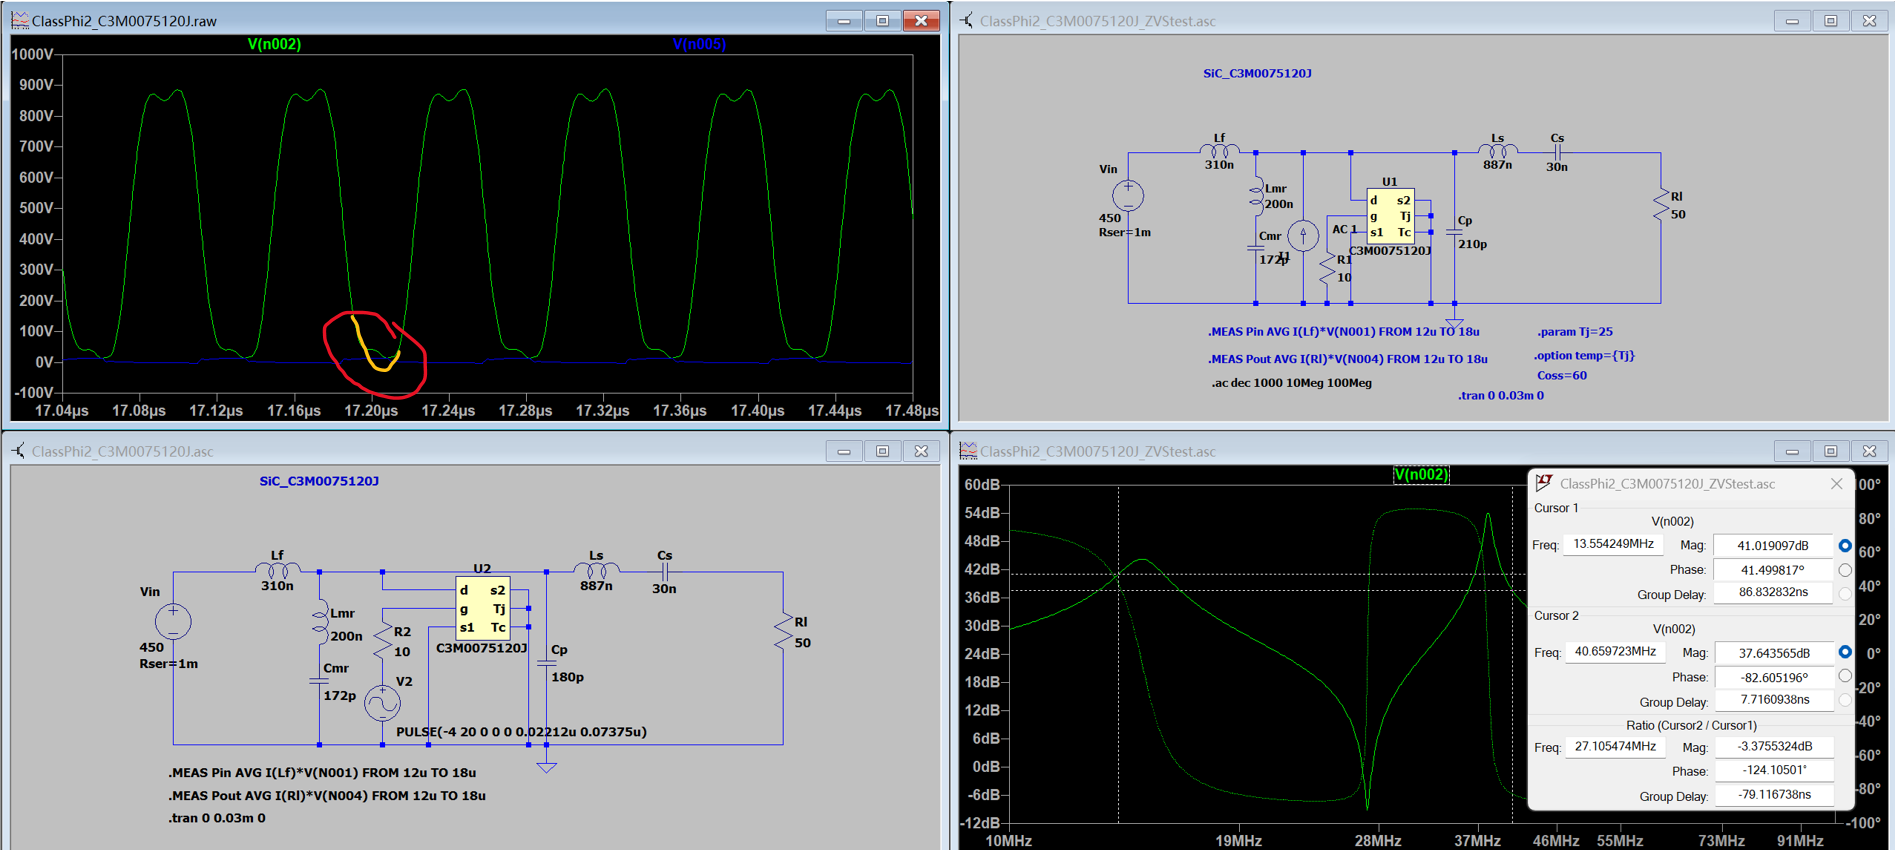Click the V(n002) green trace label in waveform
The width and height of the screenshot is (1895, 850).
coord(274,44)
